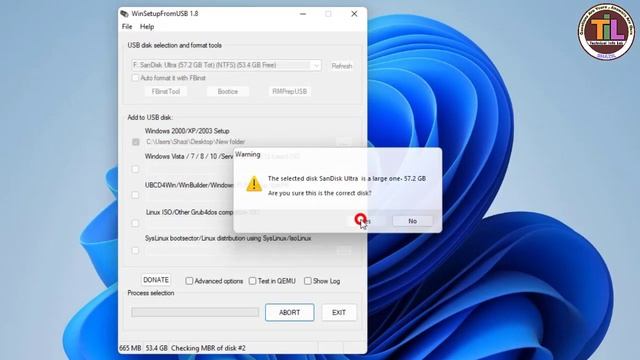Browse for SysLinux bootsector source
This screenshot has width=640, height=360.
coord(344,251)
